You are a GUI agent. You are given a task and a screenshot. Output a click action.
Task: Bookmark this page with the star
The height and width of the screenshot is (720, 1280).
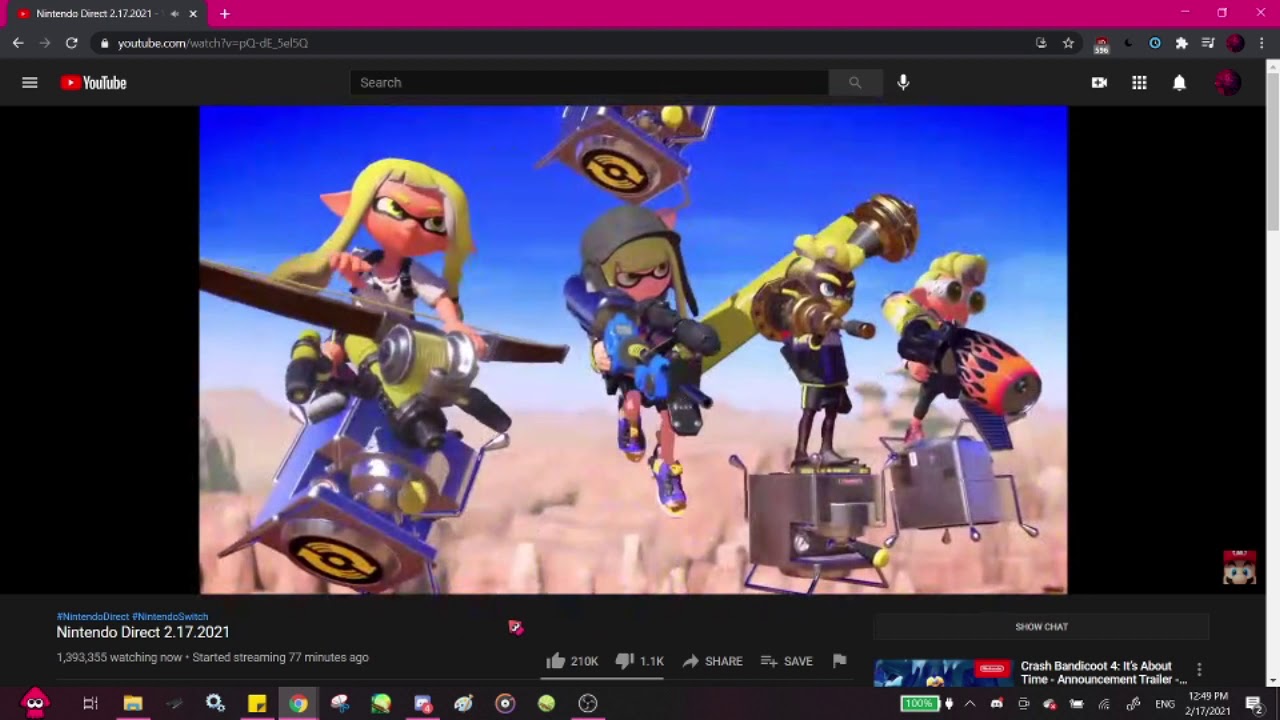pyautogui.click(x=1068, y=43)
